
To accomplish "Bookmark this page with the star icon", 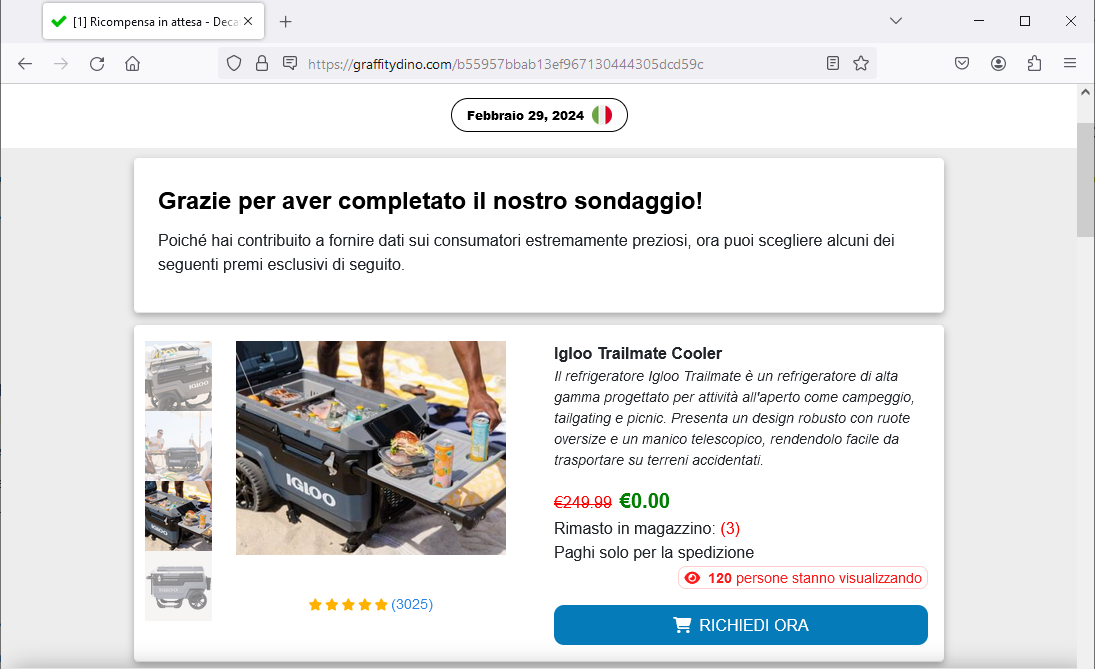I will 861,64.
